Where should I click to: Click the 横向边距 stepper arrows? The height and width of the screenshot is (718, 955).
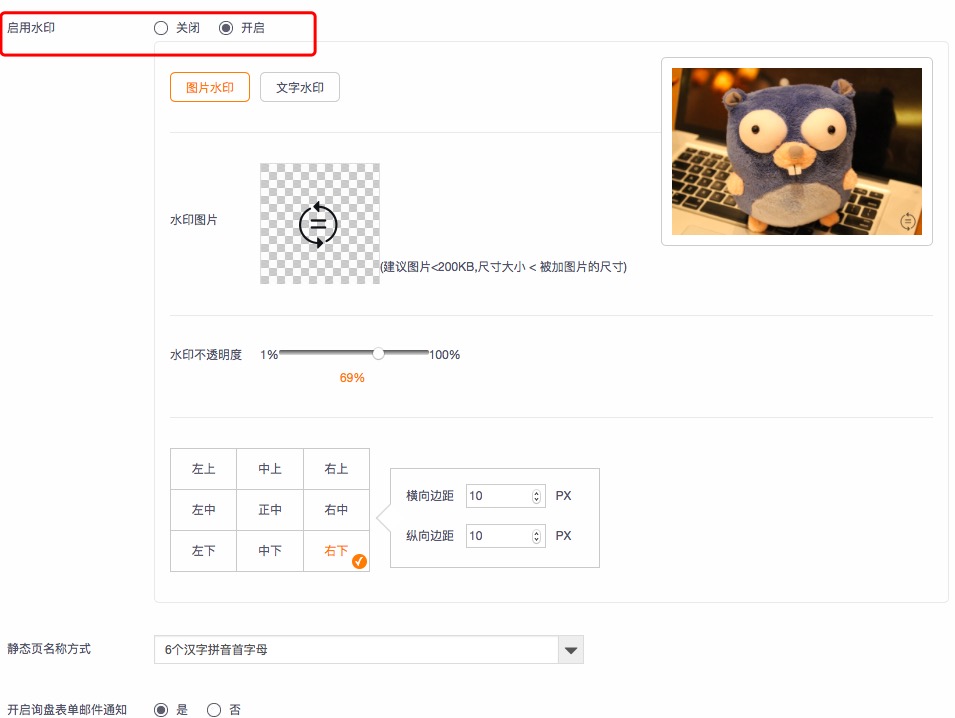pos(536,496)
